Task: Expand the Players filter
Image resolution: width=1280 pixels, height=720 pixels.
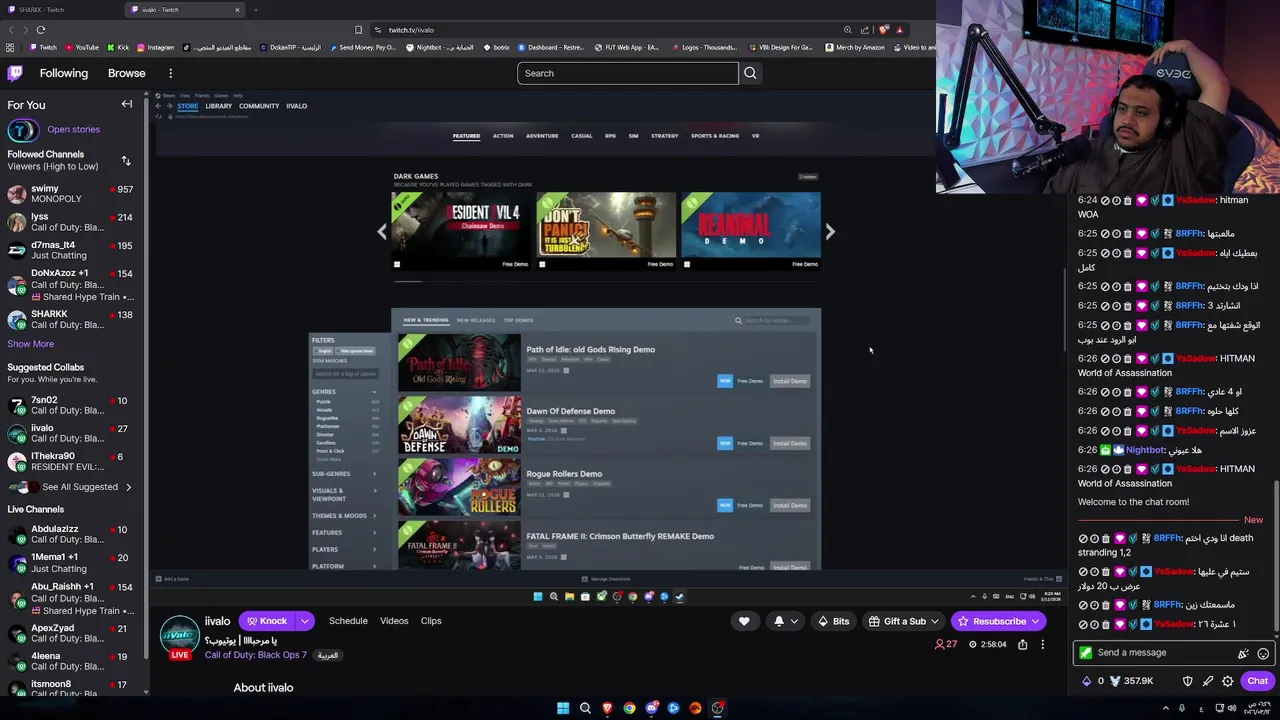Action: pos(344,549)
